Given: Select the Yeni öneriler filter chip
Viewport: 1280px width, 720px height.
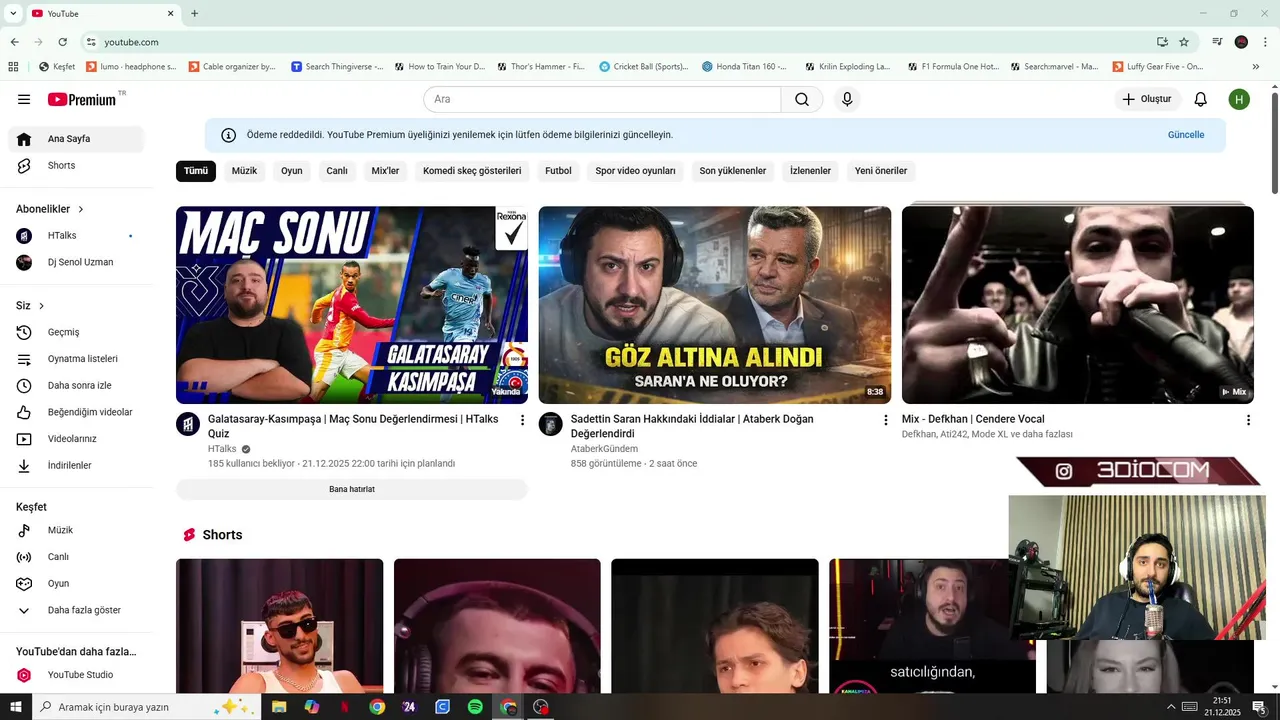Looking at the screenshot, I should click(x=881, y=171).
